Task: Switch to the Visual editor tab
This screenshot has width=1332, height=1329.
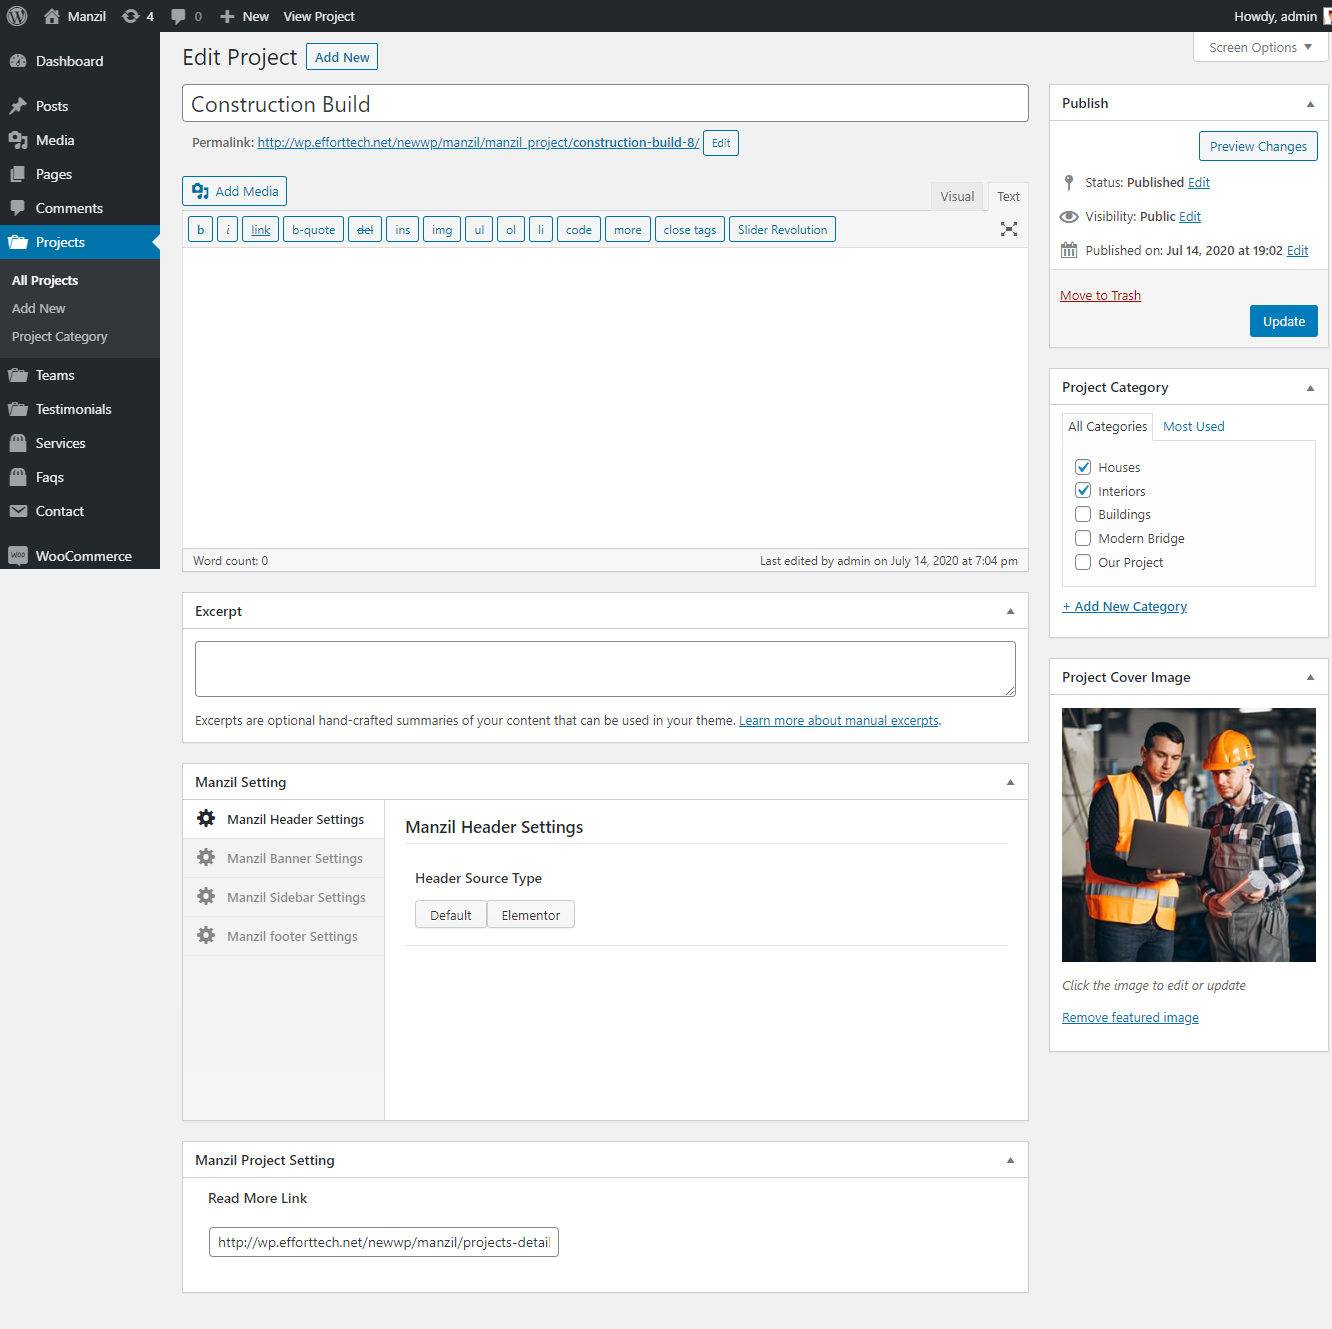Action: pos(956,196)
